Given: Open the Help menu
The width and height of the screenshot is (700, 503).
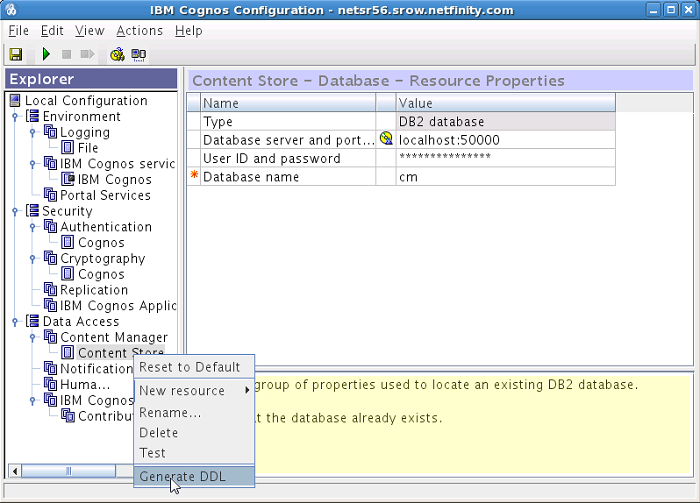Looking at the screenshot, I should (x=189, y=30).
